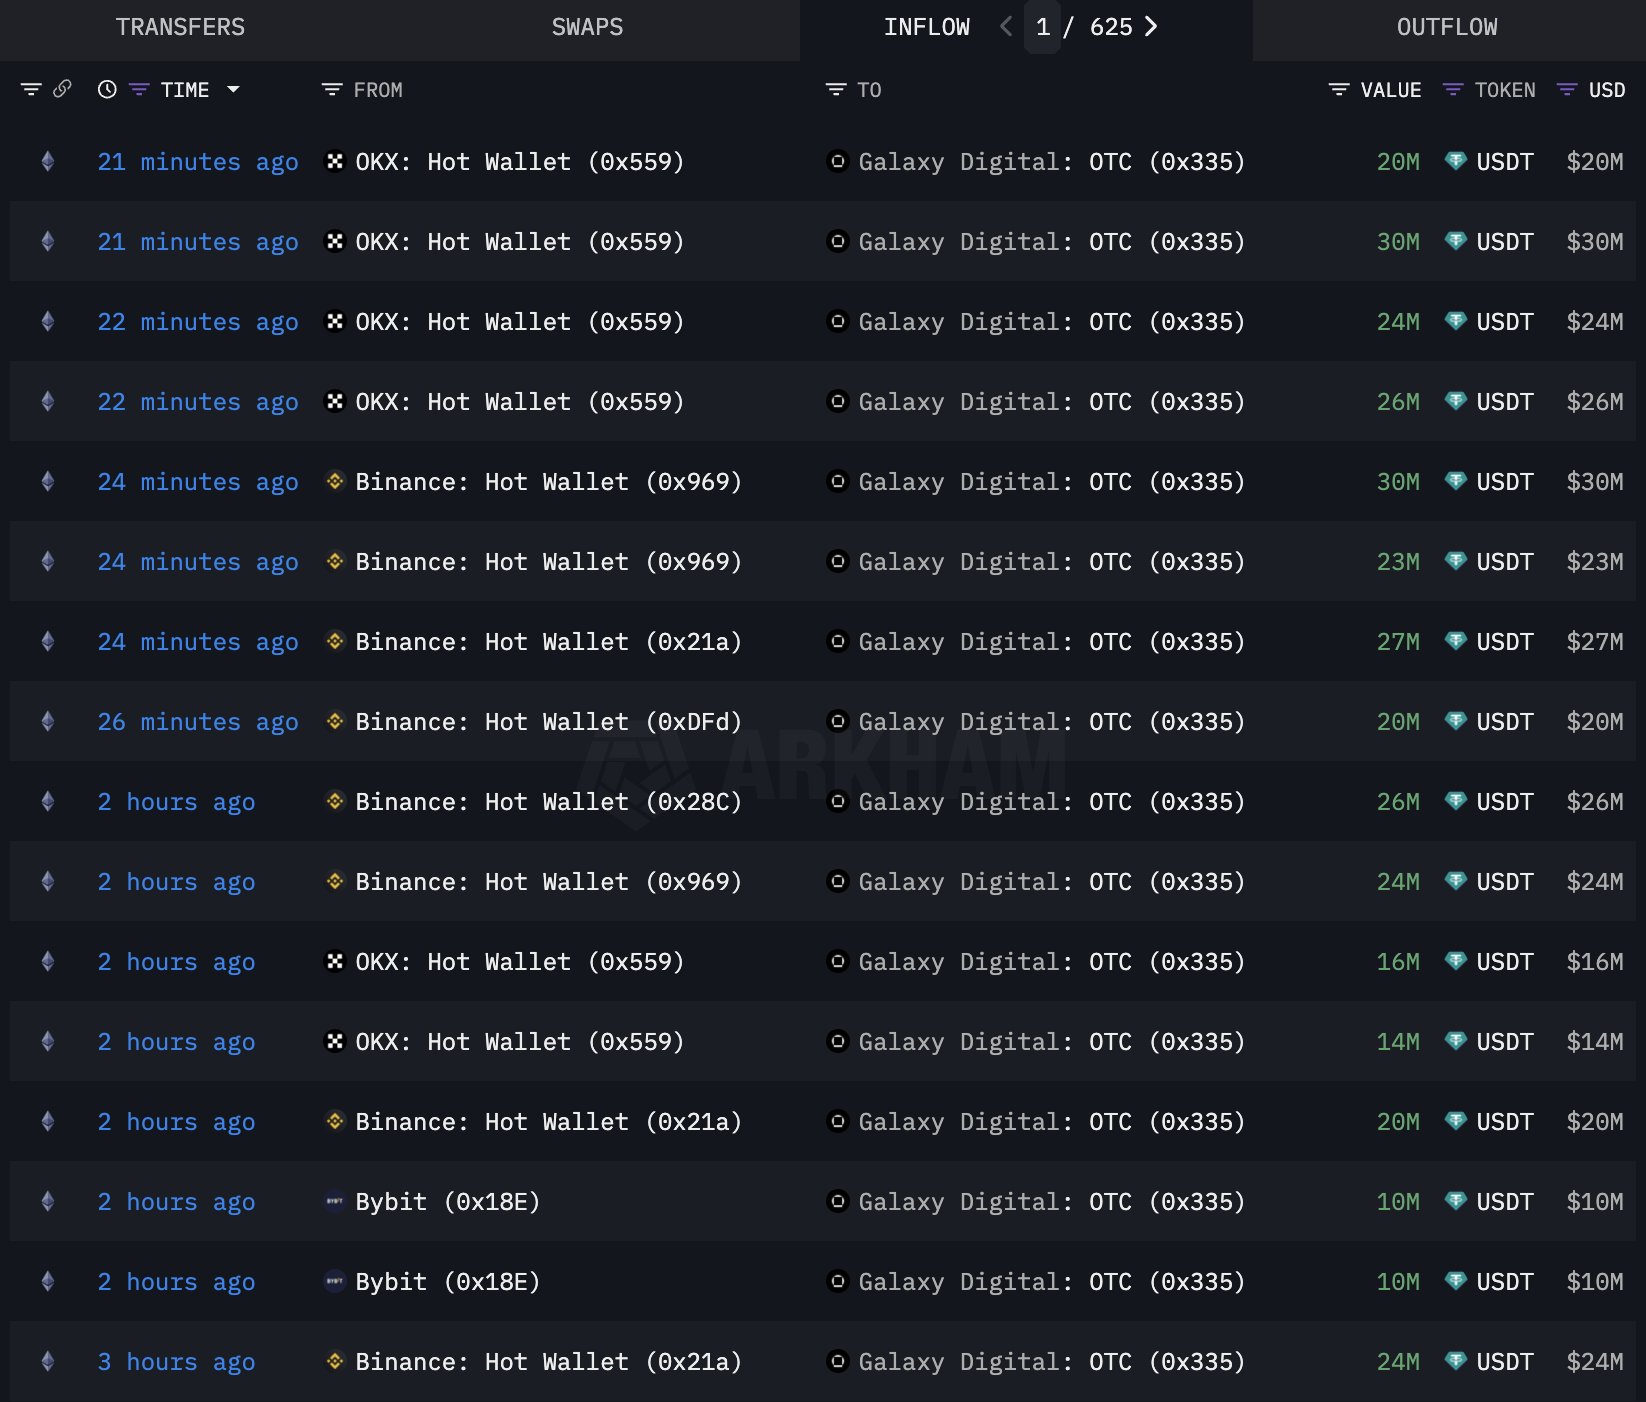The width and height of the screenshot is (1646, 1402).
Task: Click the page number field showing 1
Action: (1042, 27)
